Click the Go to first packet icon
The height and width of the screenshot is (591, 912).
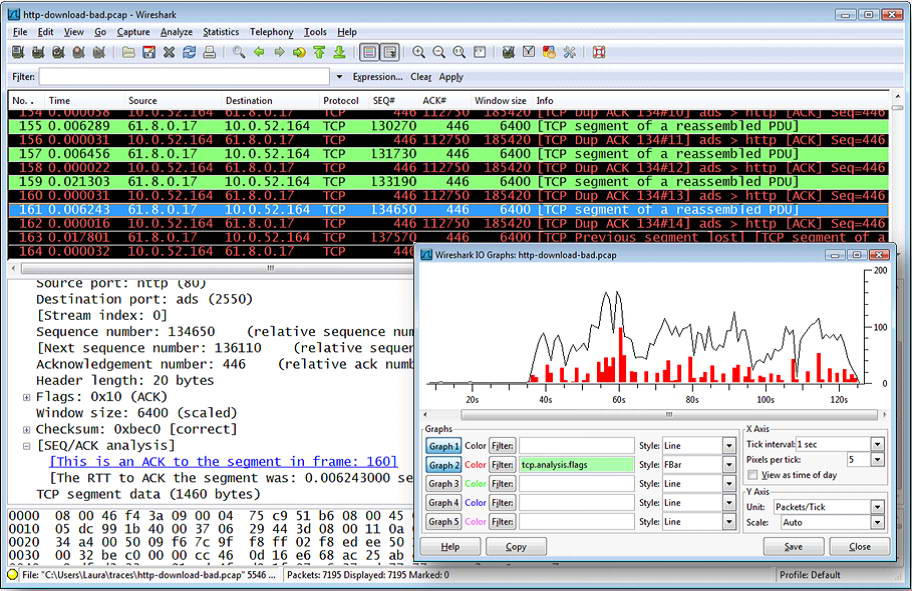[320, 52]
